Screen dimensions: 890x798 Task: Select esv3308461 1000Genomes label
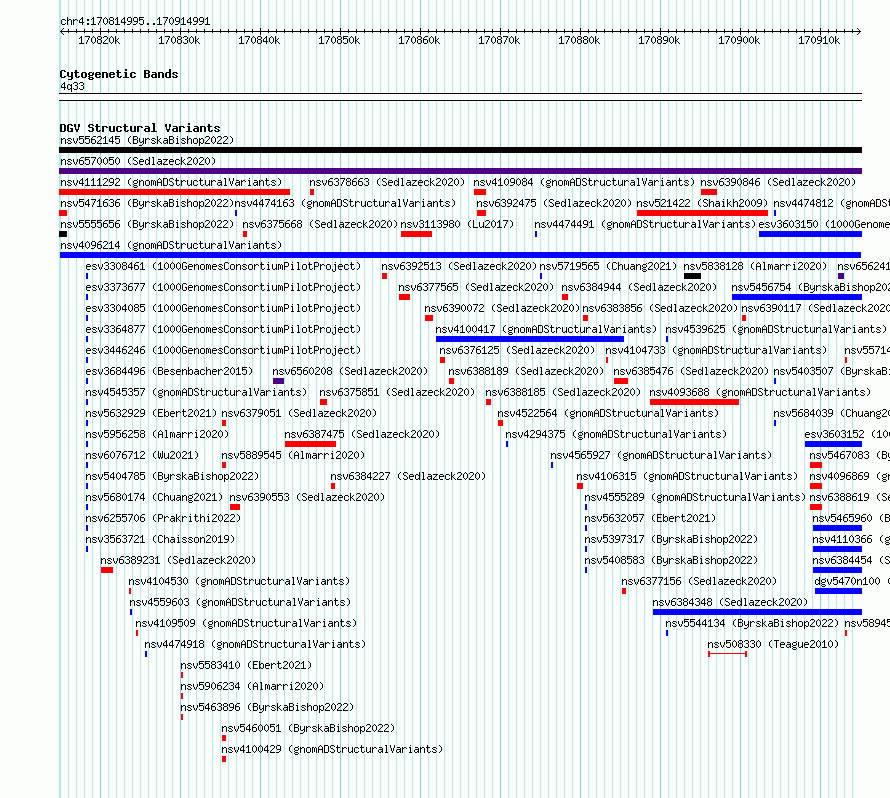pyautogui.click(x=223, y=266)
